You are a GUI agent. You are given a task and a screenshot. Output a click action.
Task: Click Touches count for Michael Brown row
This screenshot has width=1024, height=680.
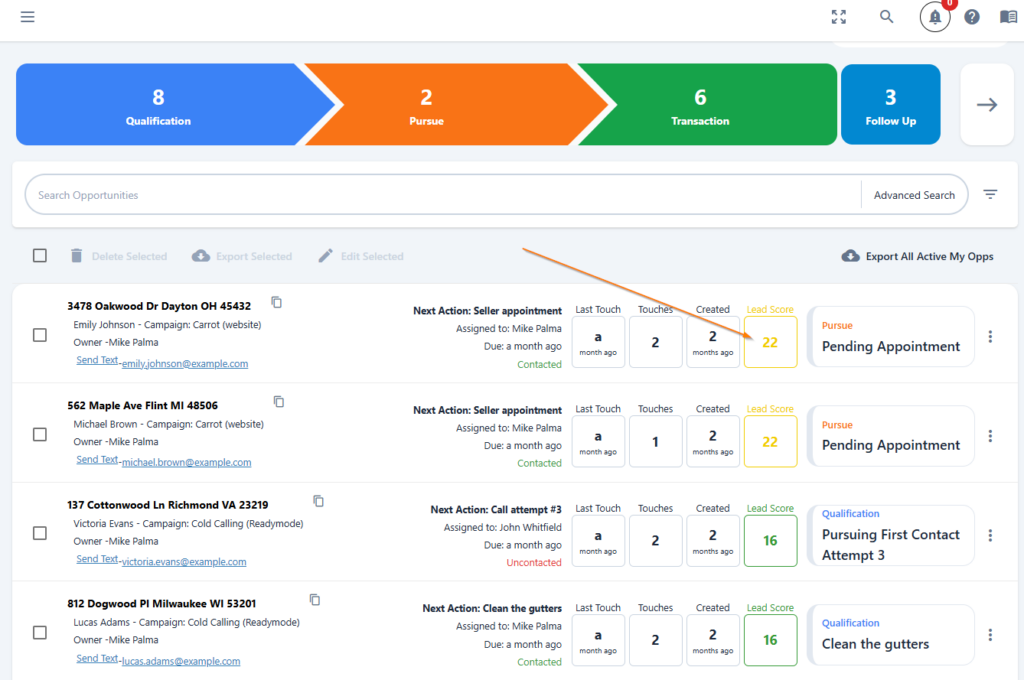655,442
